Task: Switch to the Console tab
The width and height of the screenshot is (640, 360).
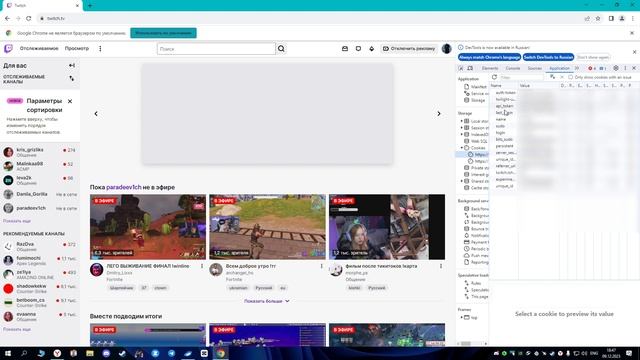Action: pos(513,68)
